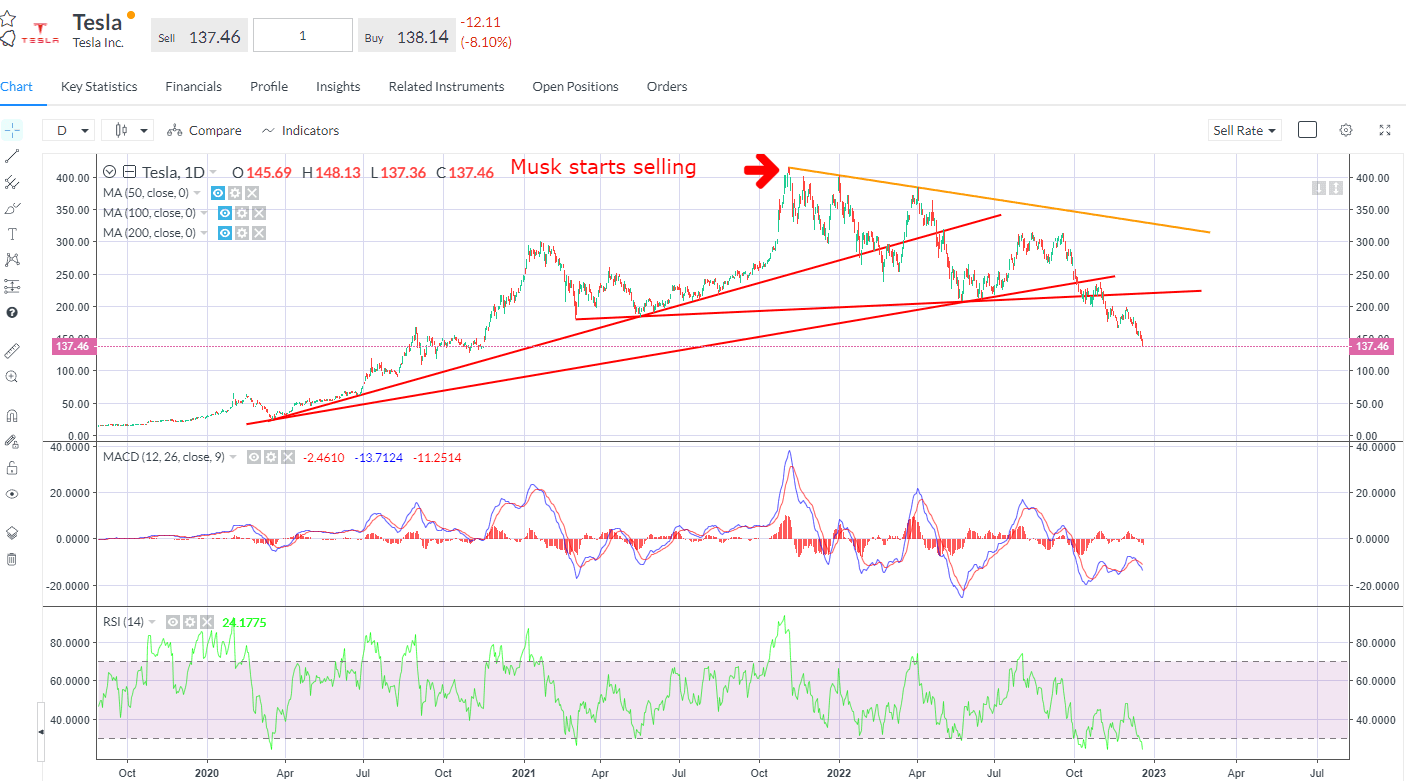
Task: Select the crosshair cursor tool
Action: click(x=12, y=130)
